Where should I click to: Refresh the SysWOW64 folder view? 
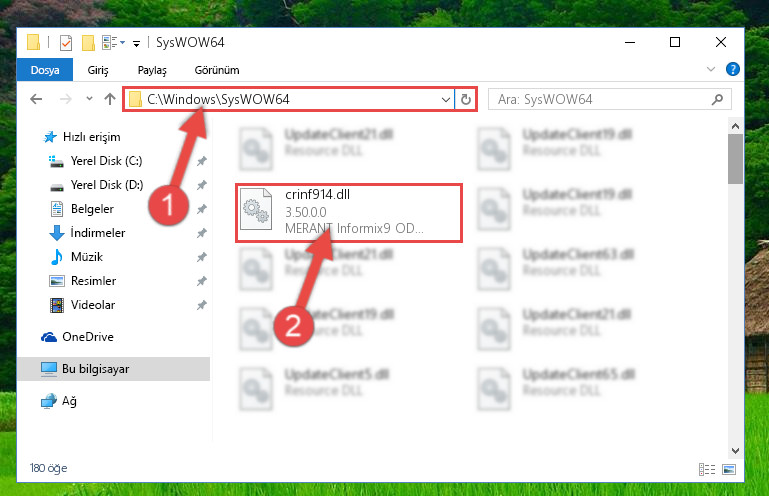465,100
